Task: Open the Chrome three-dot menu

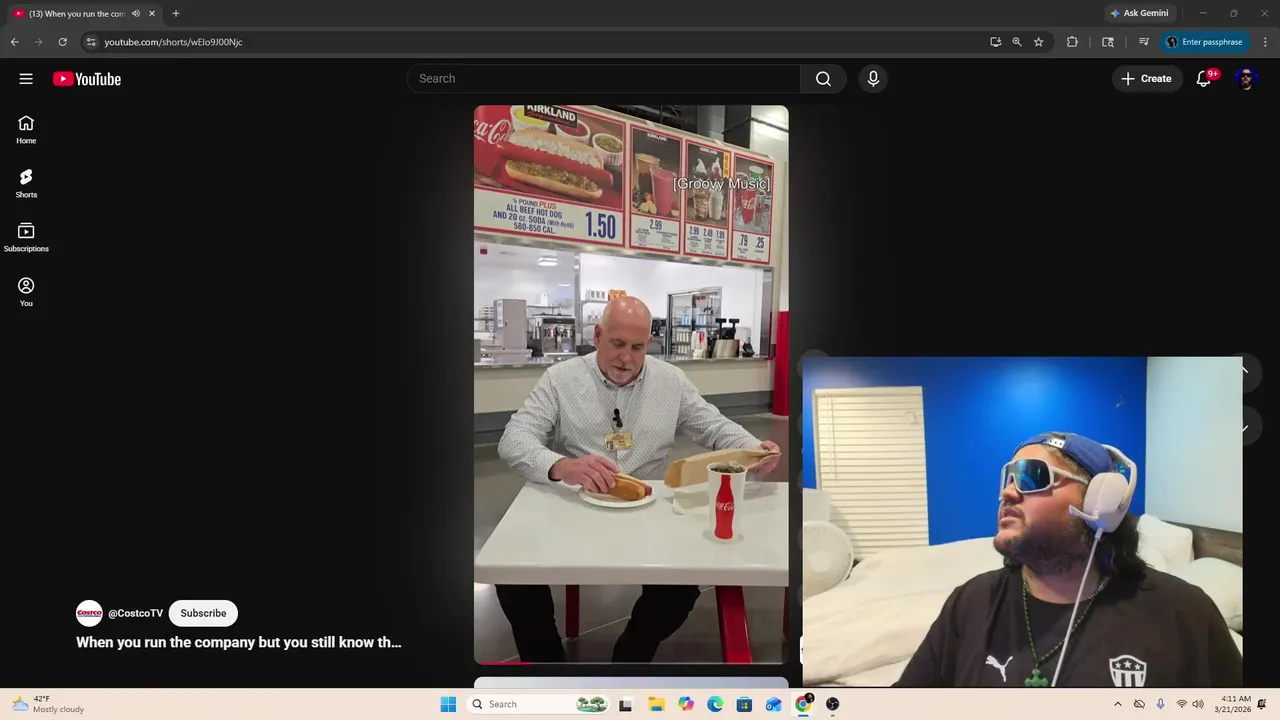Action: pyautogui.click(x=1266, y=42)
